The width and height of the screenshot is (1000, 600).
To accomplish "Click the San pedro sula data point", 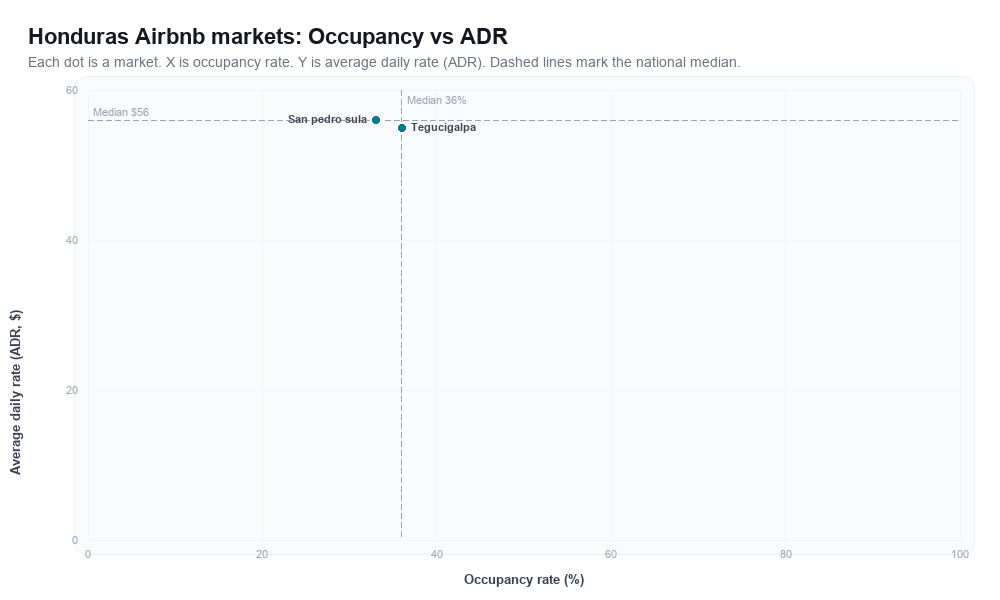I will (x=376, y=120).
